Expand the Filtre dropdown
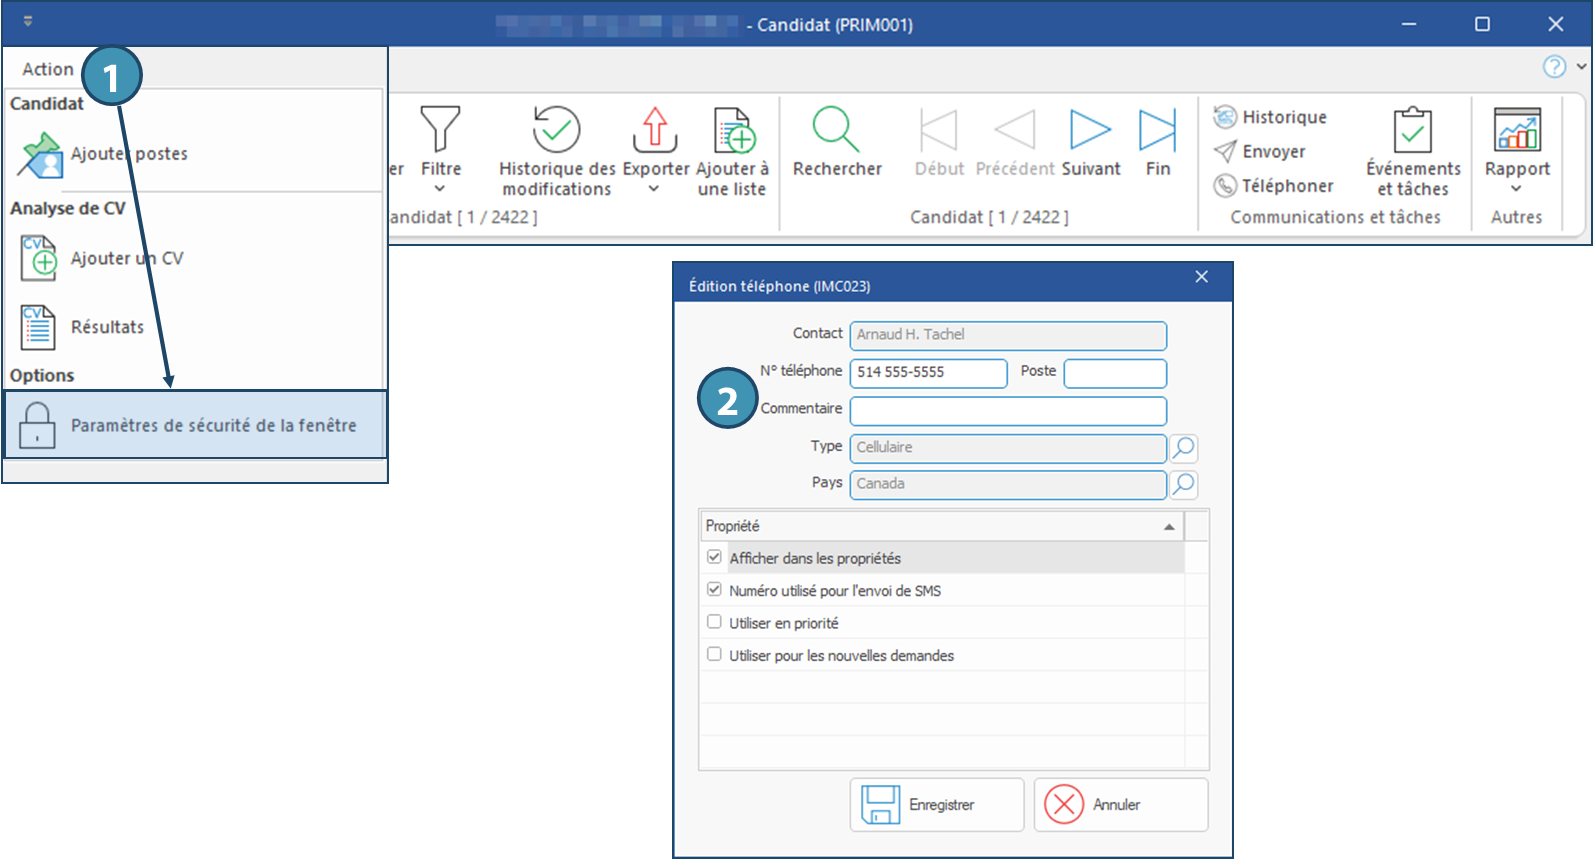Screen dimensions: 1594x860 coord(440,188)
